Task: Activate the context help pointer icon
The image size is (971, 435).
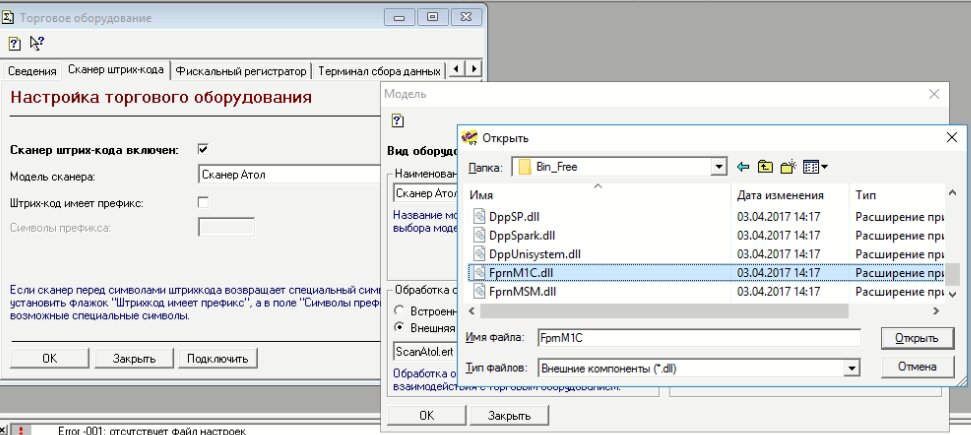Action: pos(37,43)
